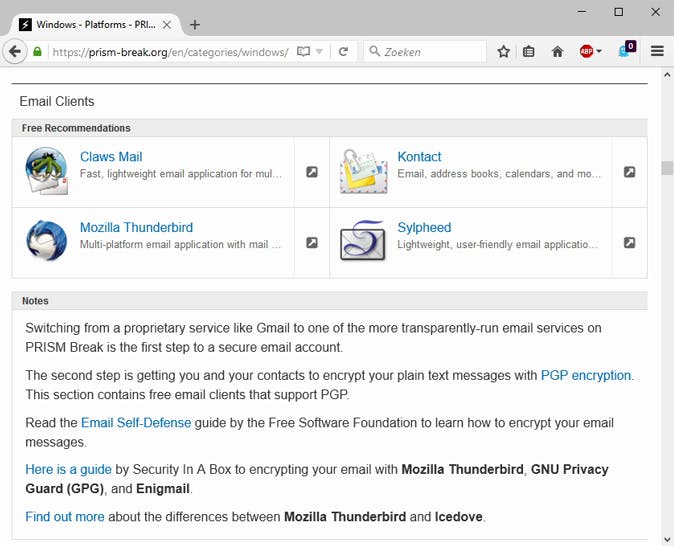Reload the page with the refresh icon
674x546 pixels.
(343, 52)
